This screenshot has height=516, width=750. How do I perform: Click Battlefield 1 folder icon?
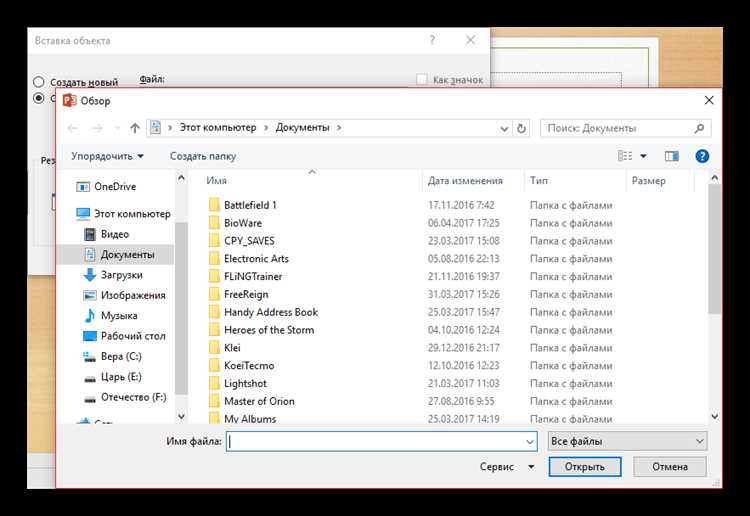214,205
